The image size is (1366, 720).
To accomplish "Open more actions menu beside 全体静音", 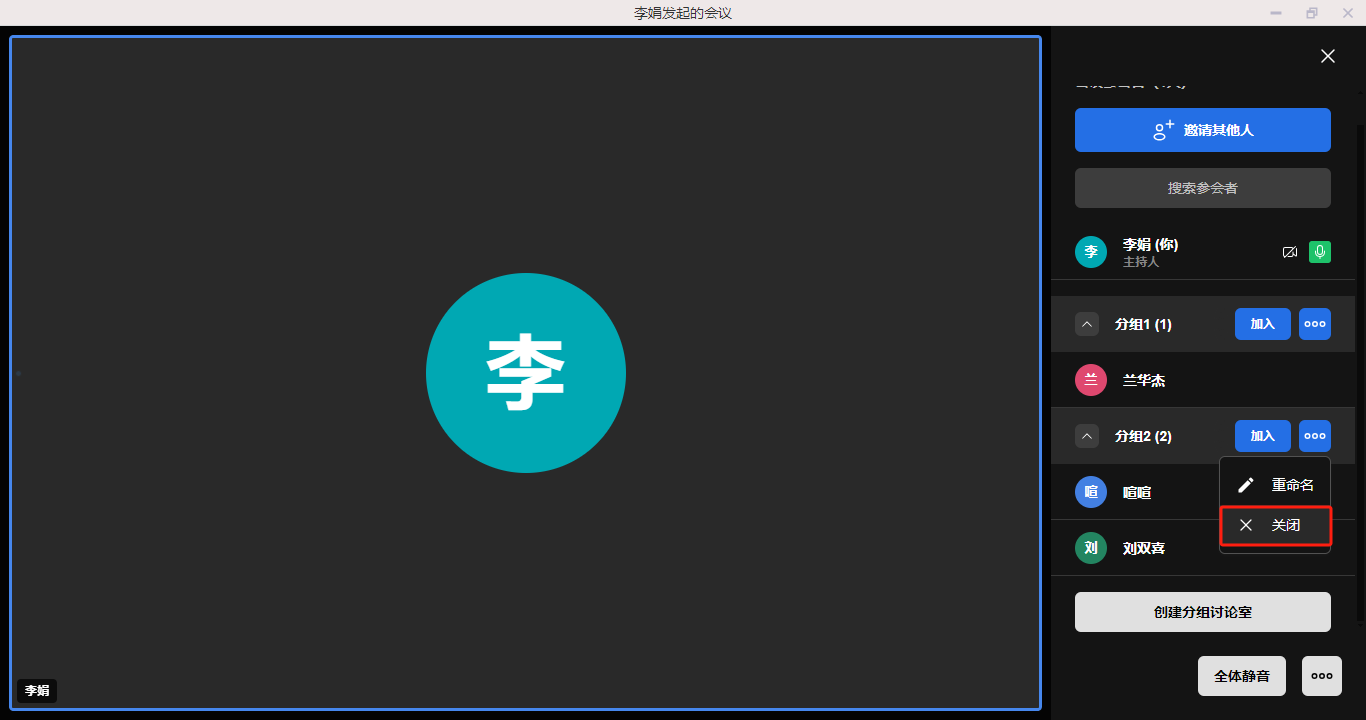I will pos(1321,676).
